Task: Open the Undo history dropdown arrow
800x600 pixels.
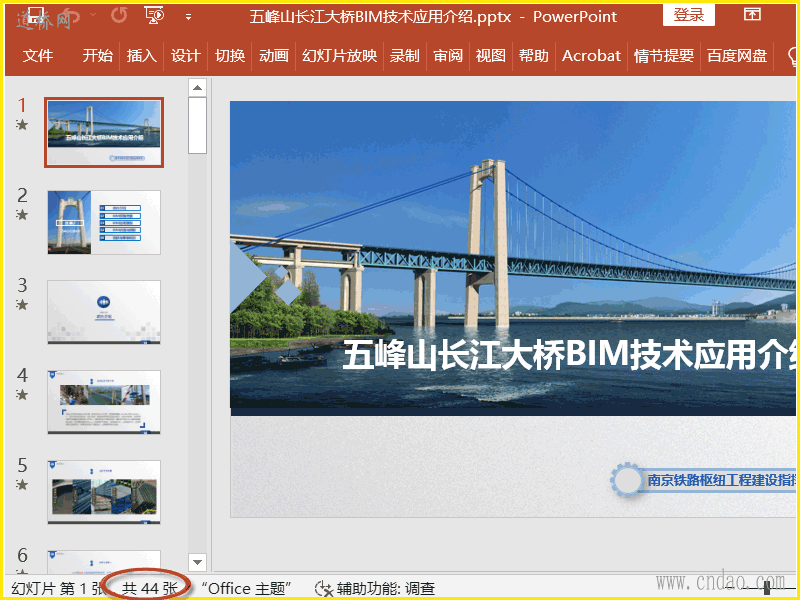Action: click(x=92, y=15)
